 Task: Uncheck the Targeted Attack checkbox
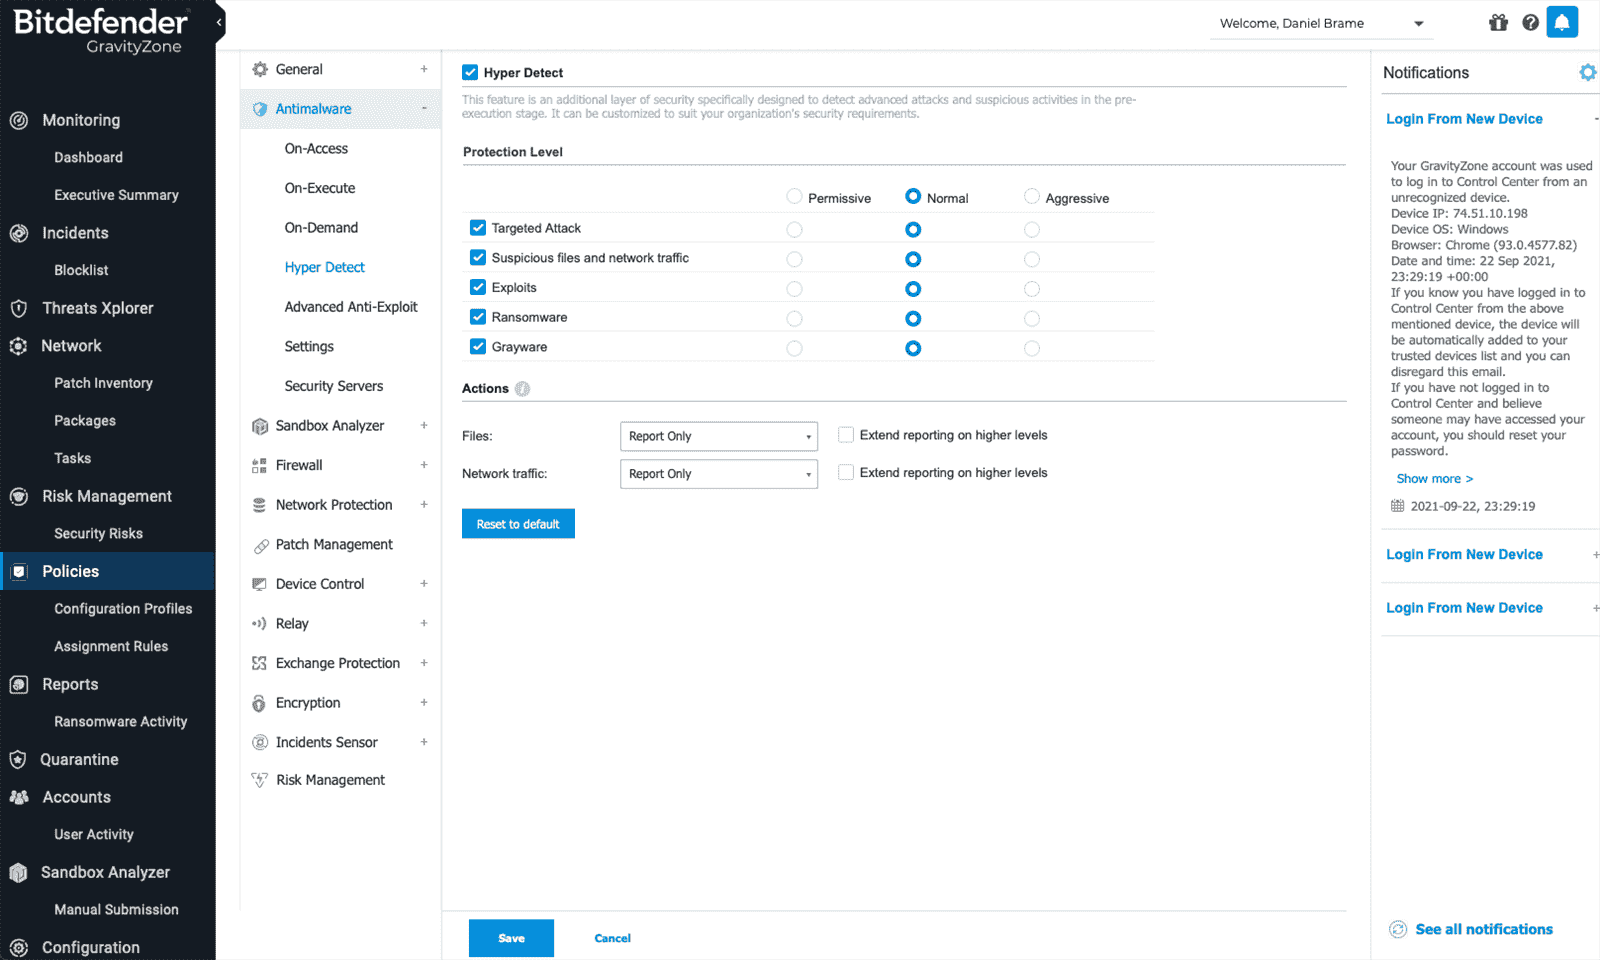tap(478, 228)
